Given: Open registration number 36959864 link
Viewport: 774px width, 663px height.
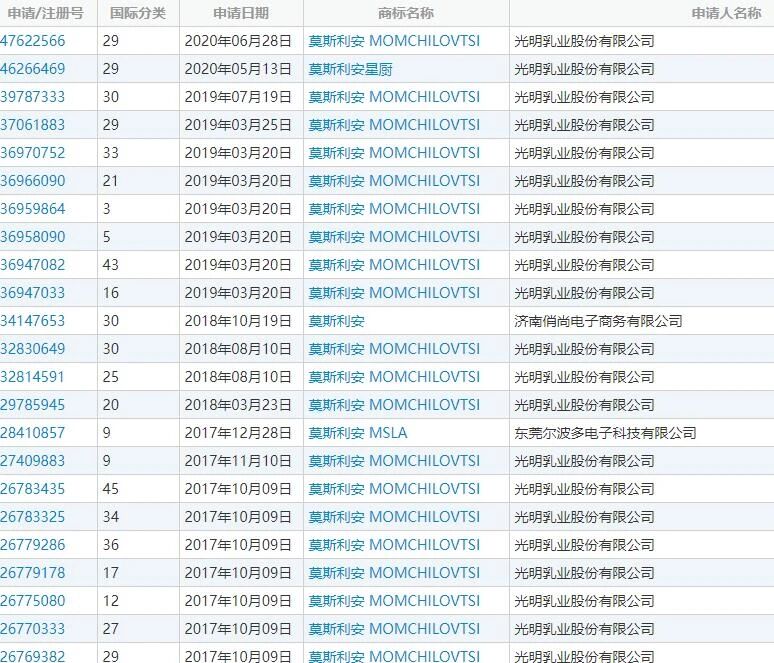Looking at the screenshot, I should [33, 208].
